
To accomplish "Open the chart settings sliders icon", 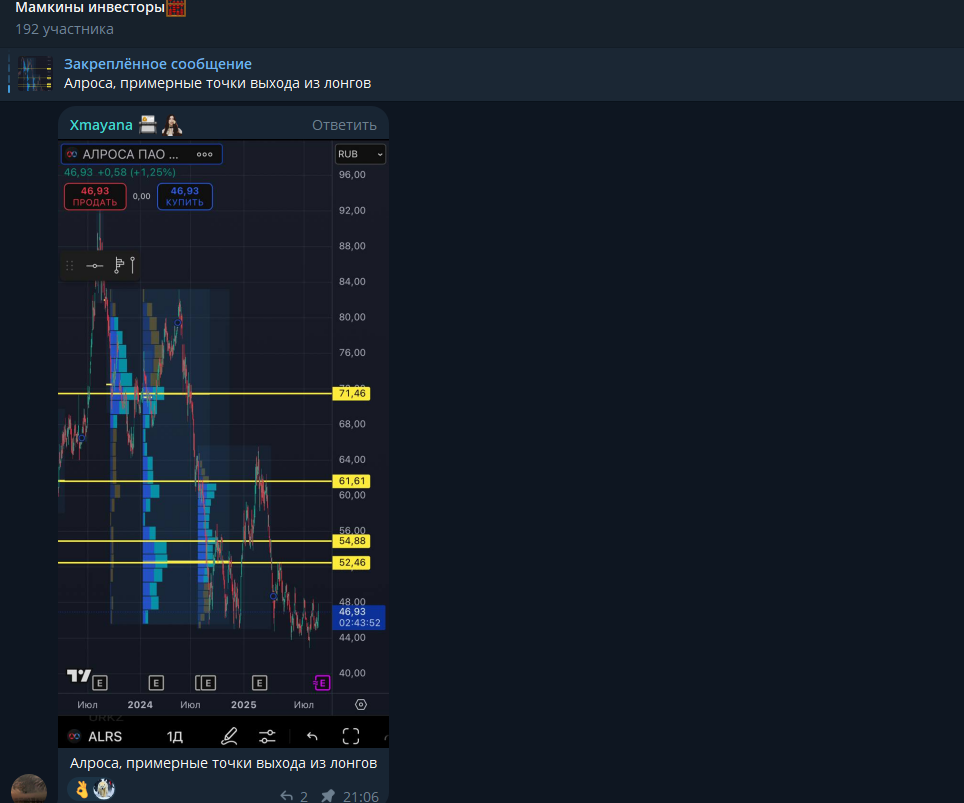I will tap(267, 737).
